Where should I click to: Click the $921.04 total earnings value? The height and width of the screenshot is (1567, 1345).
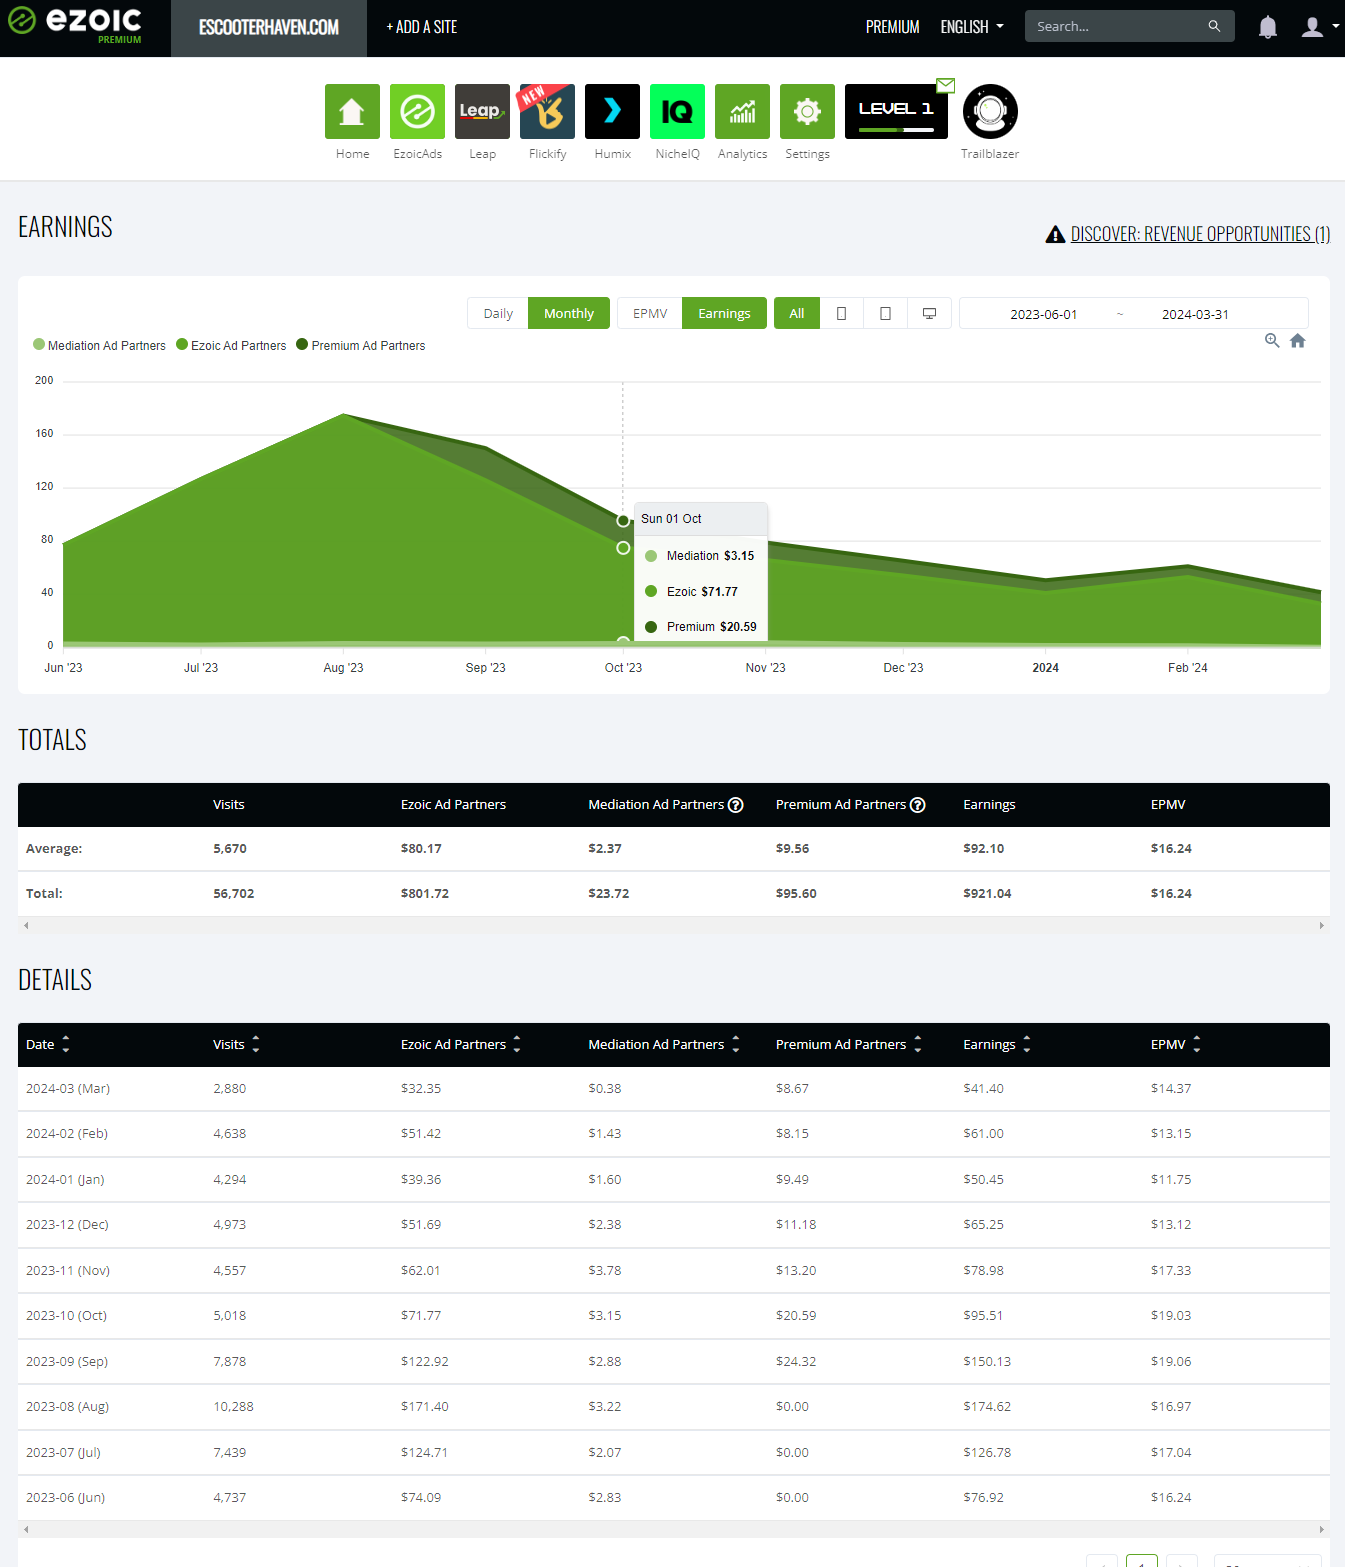click(987, 893)
